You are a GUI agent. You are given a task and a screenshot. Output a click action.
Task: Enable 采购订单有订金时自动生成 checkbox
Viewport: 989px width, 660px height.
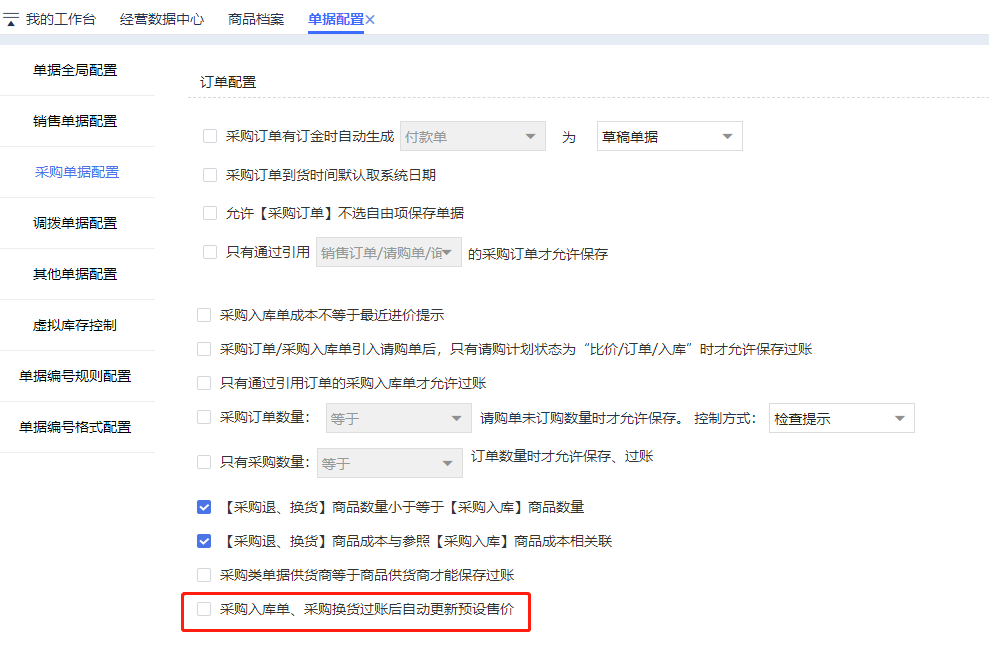click(x=210, y=135)
